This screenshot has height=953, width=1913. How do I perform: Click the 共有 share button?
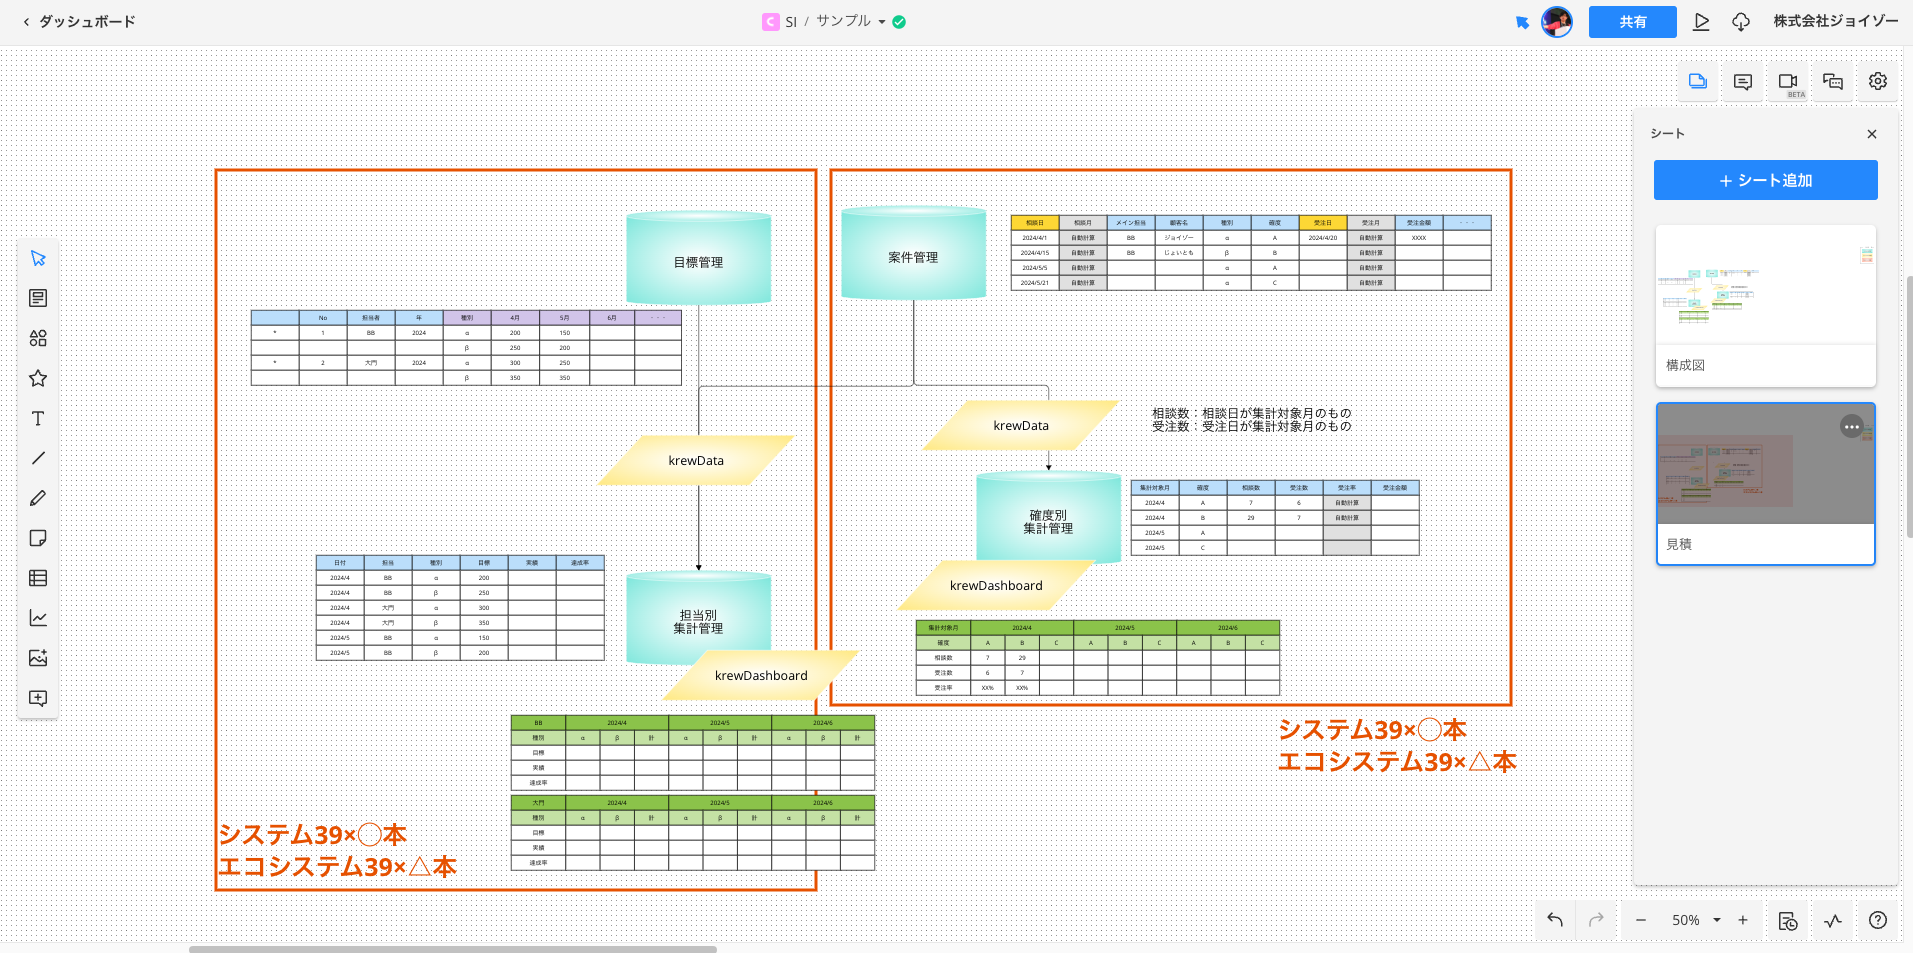tap(1632, 22)
